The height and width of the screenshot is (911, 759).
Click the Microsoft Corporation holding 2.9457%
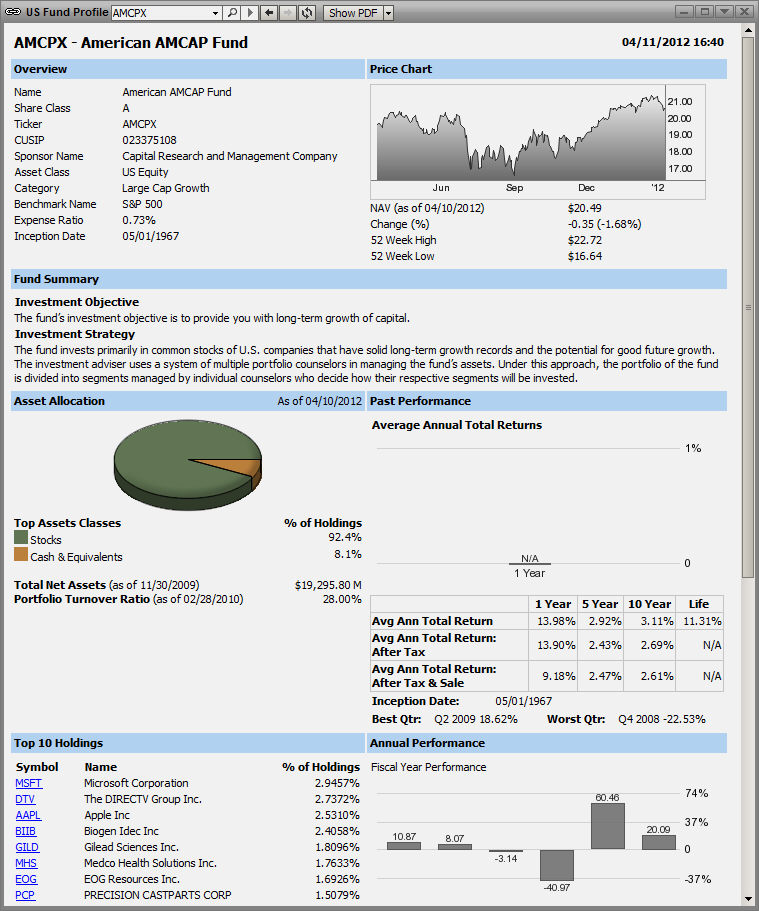click(x=337, y=783)
